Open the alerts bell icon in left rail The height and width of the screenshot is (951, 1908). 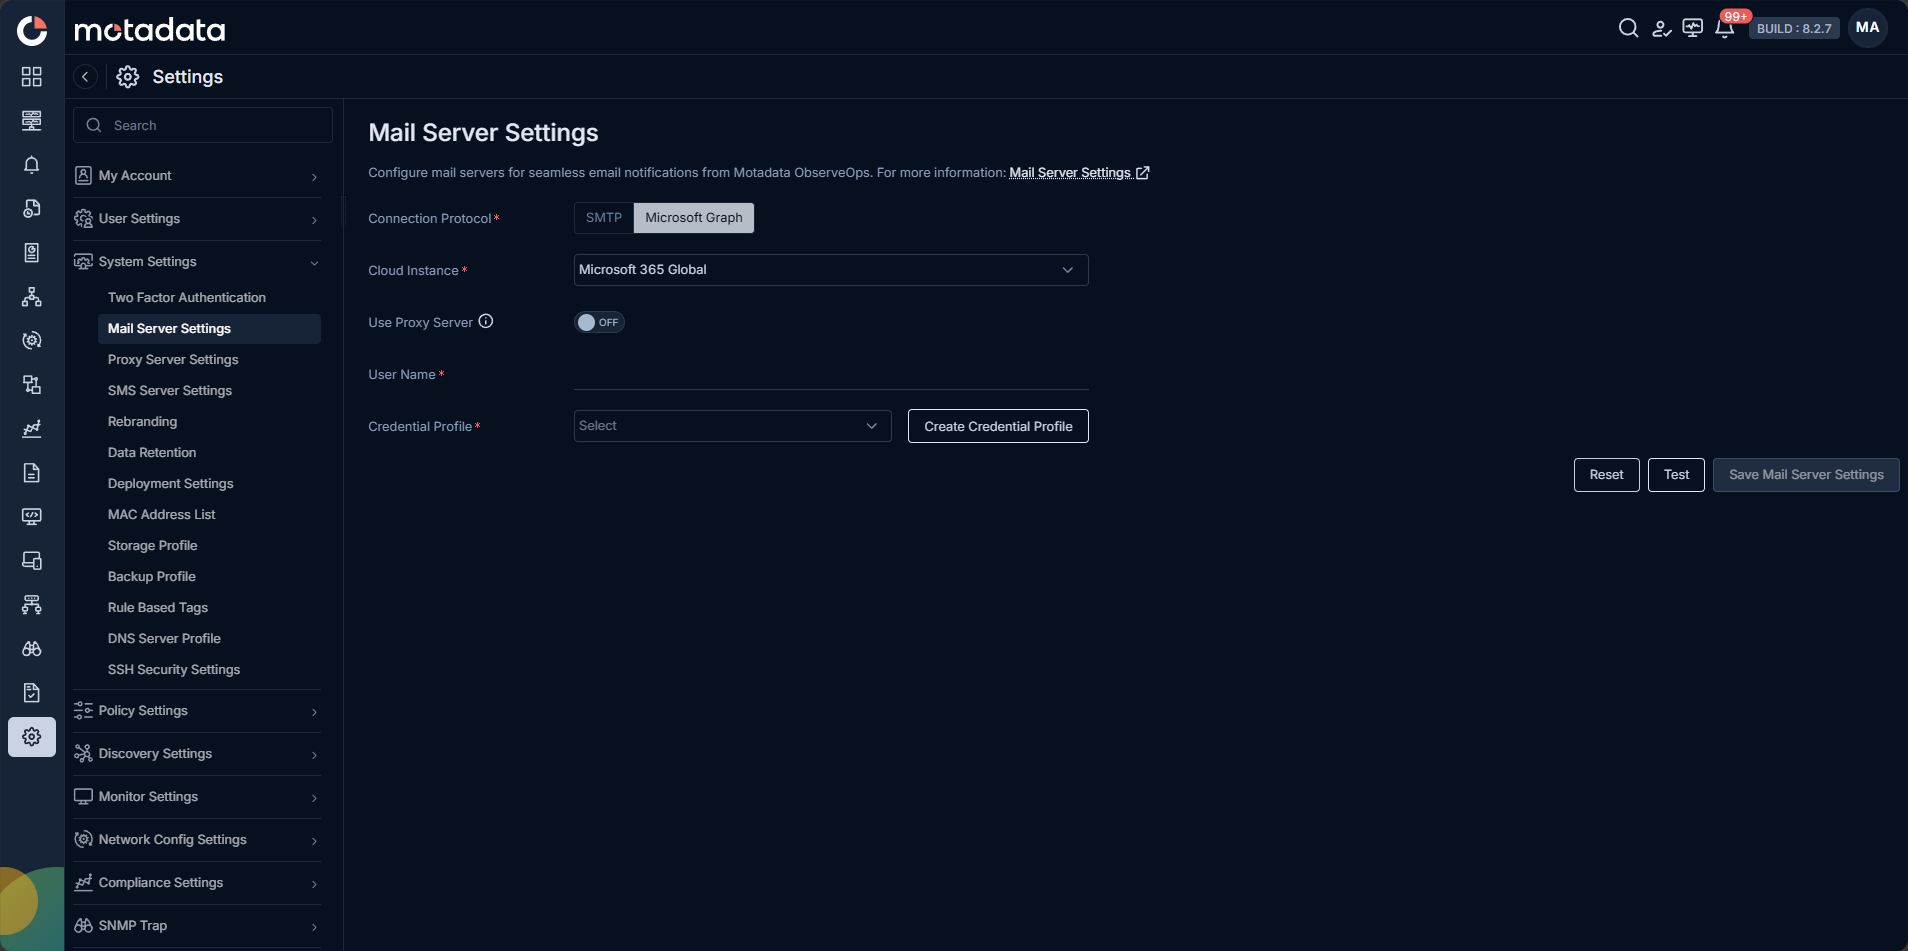32,164
